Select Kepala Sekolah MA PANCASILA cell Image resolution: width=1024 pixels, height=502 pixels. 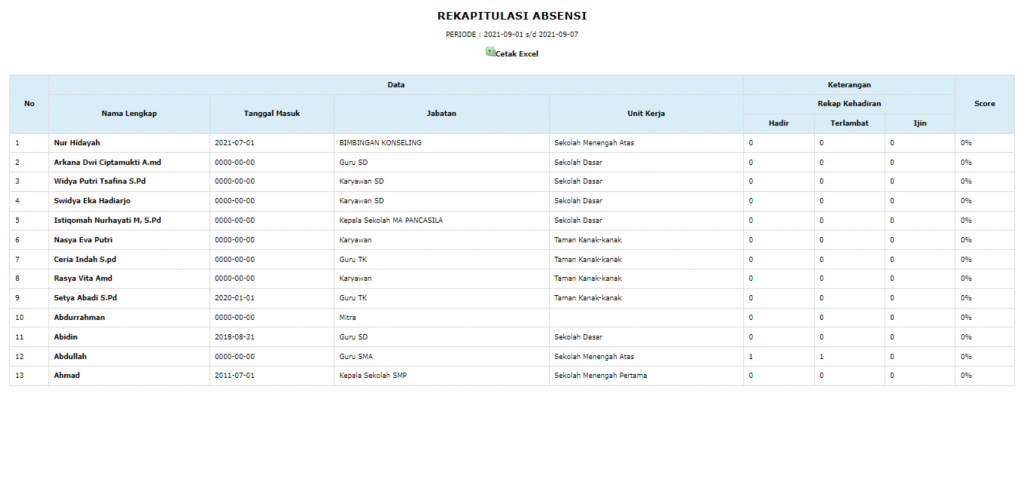click(x=391, y=220)
